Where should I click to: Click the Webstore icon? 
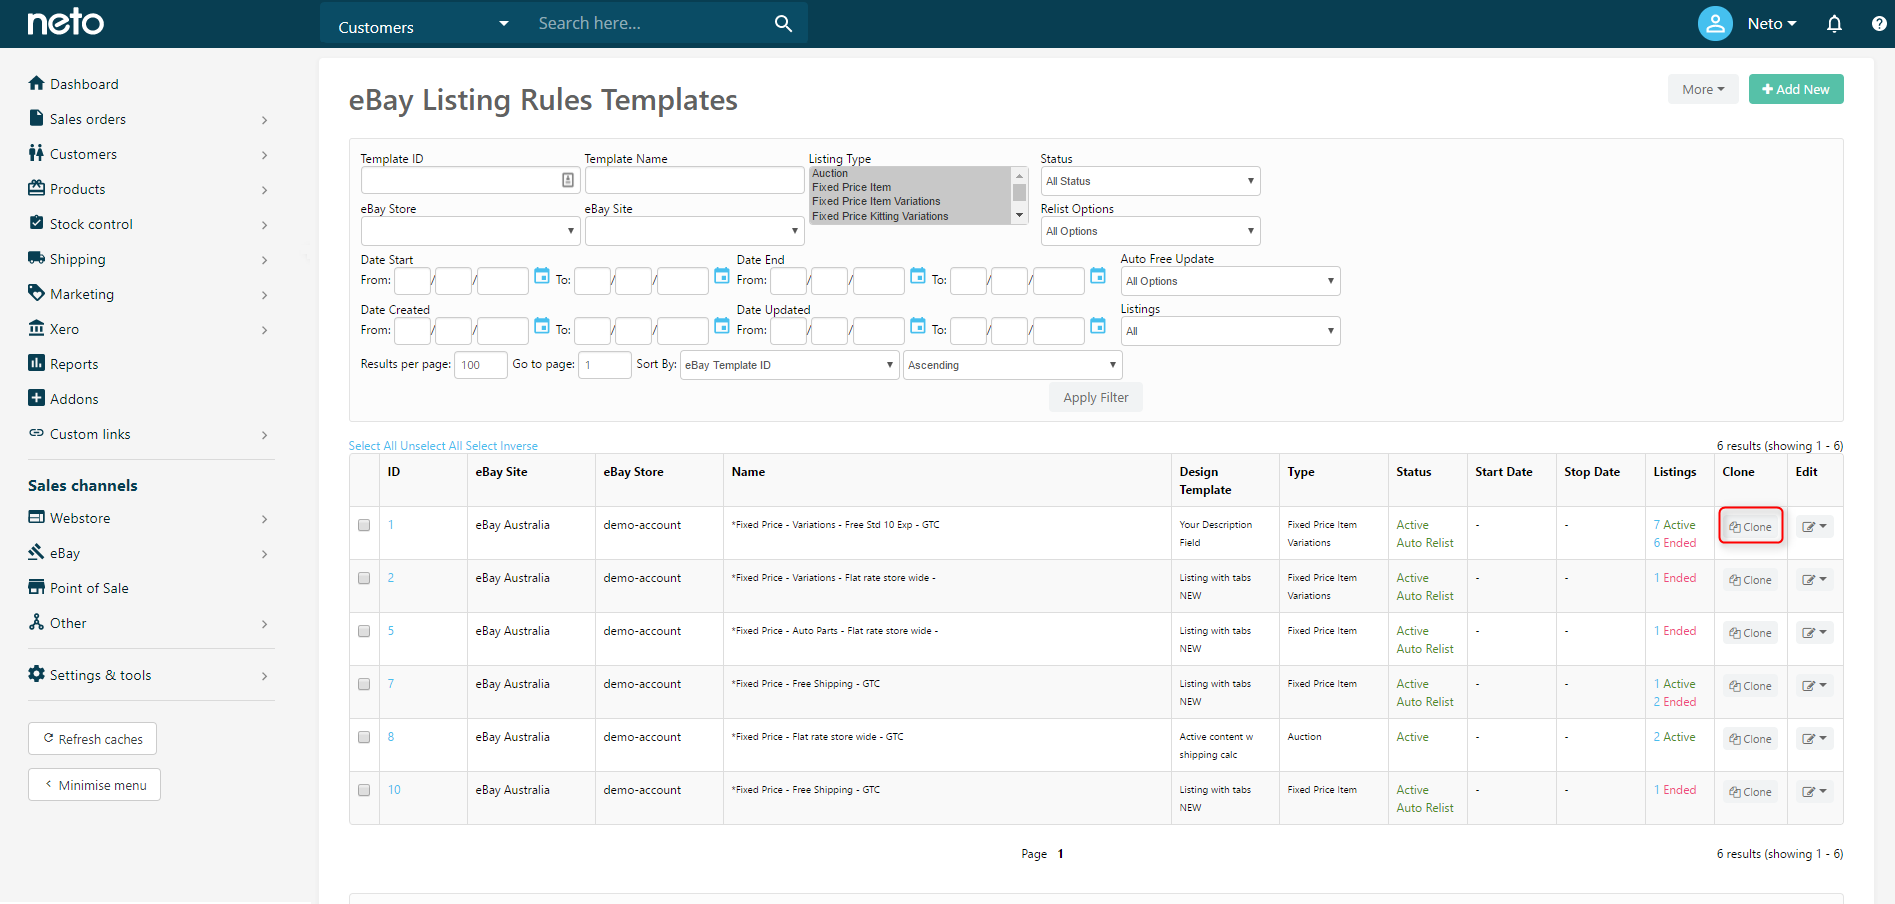36,517
